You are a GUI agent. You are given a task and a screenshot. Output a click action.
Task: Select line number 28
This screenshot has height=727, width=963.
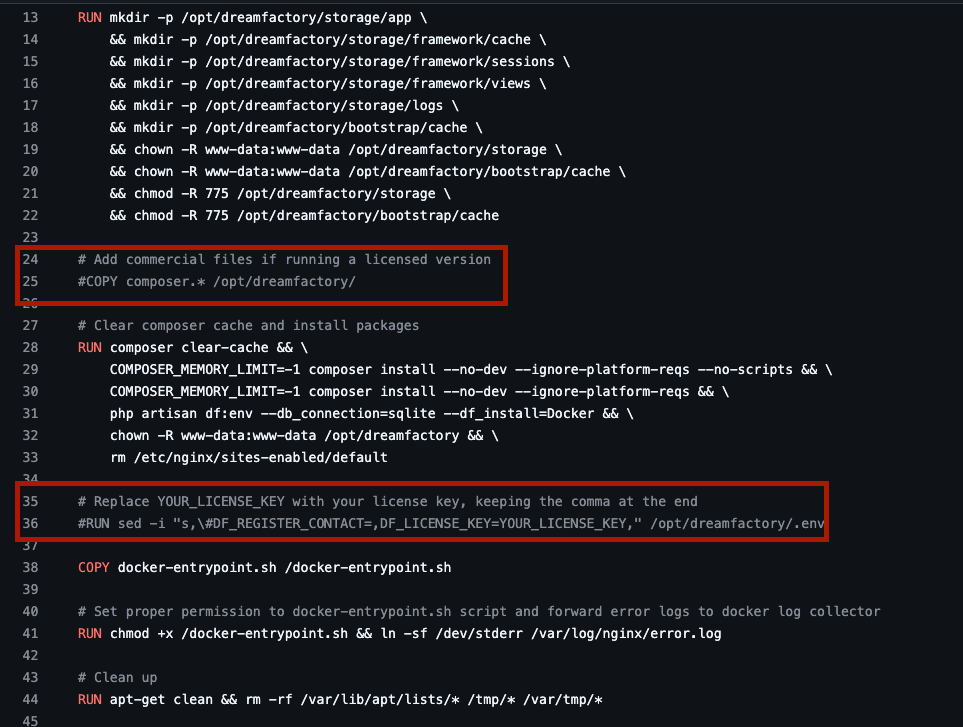[29, 347]
